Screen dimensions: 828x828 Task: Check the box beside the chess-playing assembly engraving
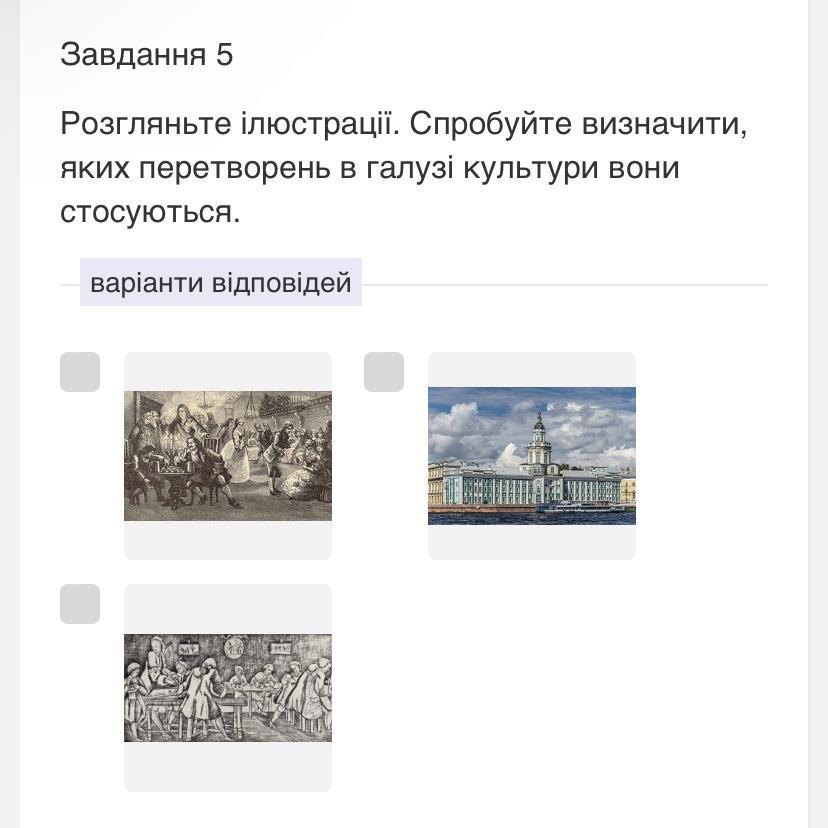[80, 372]
